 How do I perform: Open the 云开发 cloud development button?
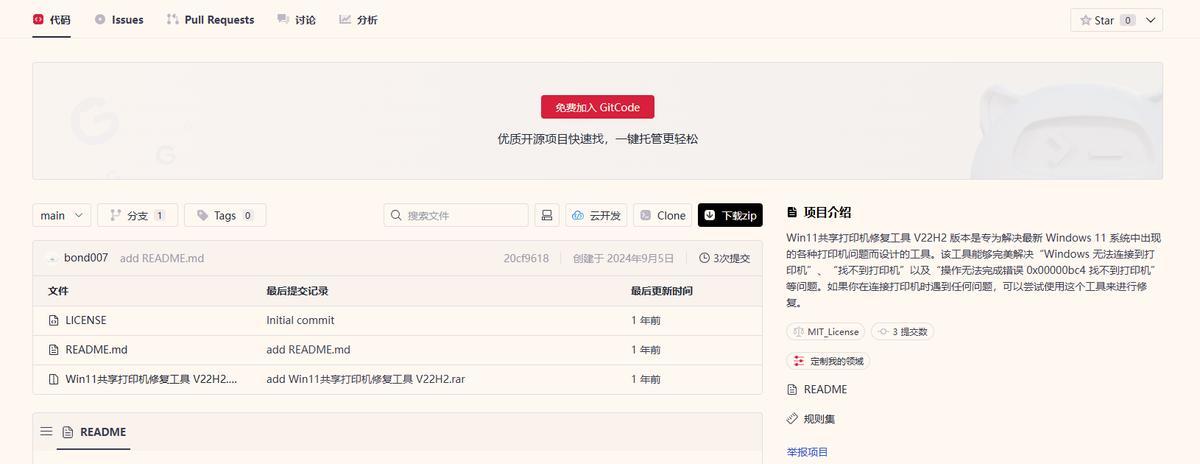pos(595,215)
